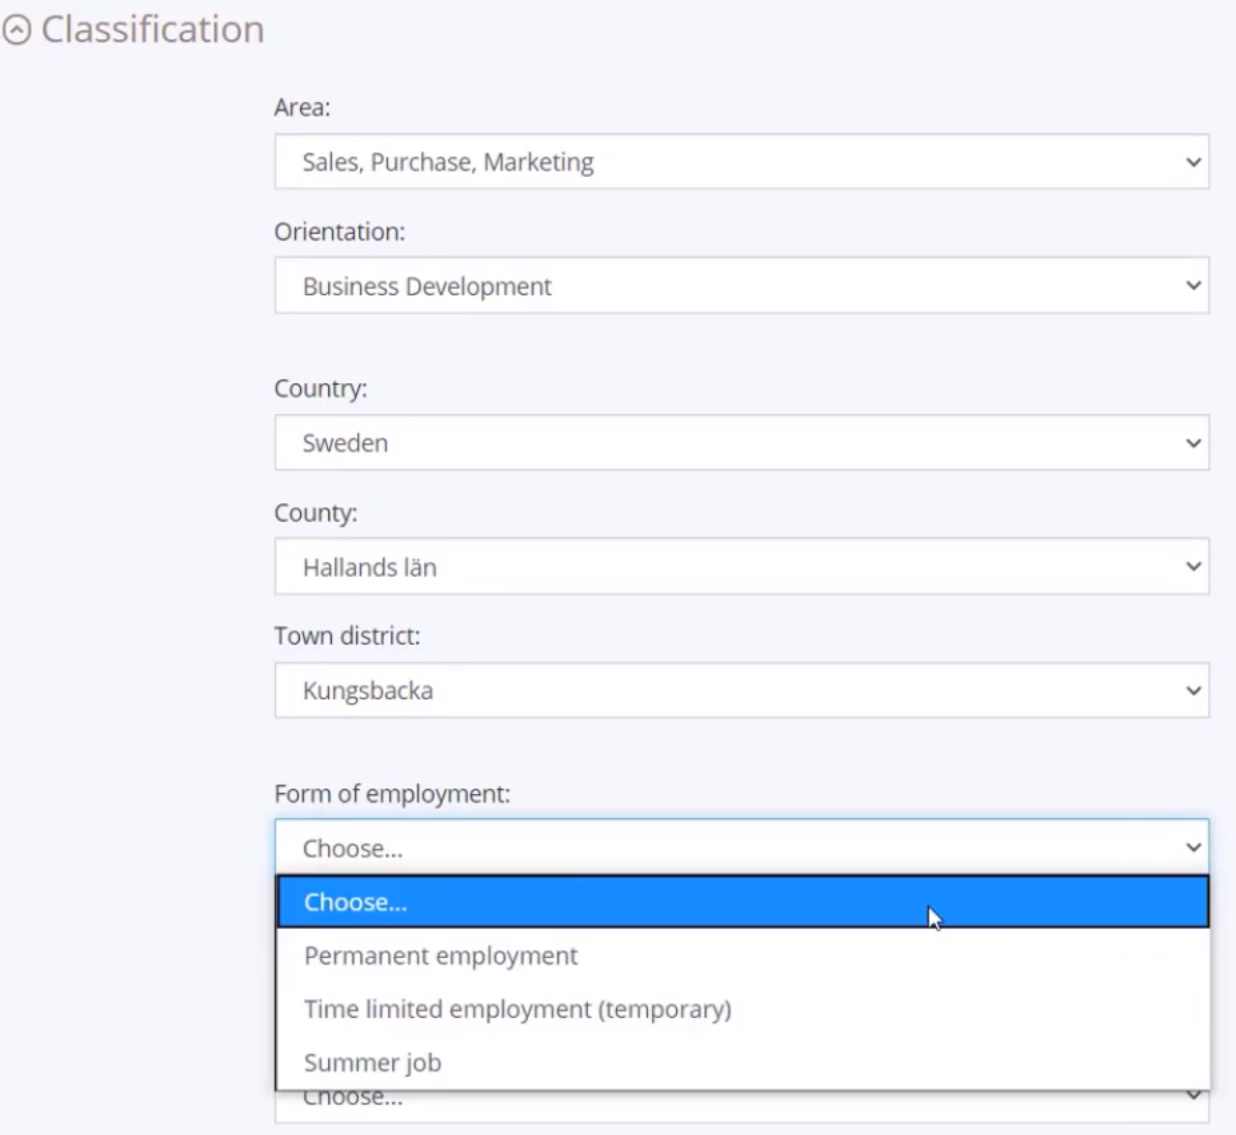Image resolution: width=1236 pixels, height=1135 pixels.
Task: Select Time limited employment (temporary) option
Action: tap(742, 1009)
